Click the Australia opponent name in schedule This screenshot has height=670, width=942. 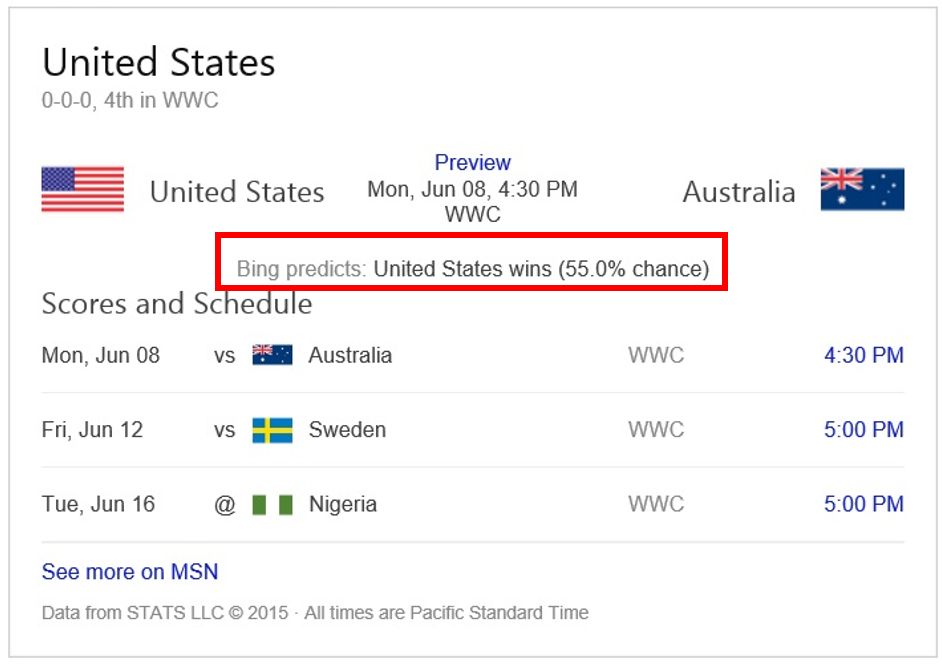point(350,355)
